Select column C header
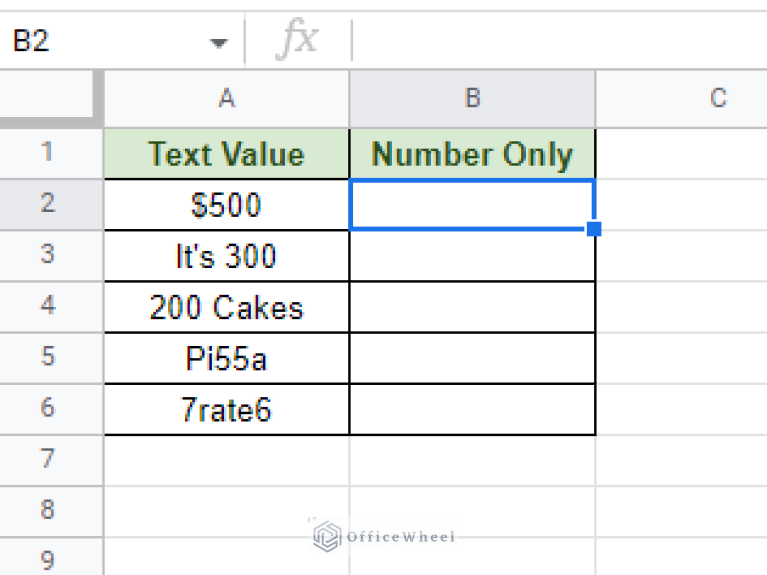This screenshot has height=575, width=767. (717, 98)
